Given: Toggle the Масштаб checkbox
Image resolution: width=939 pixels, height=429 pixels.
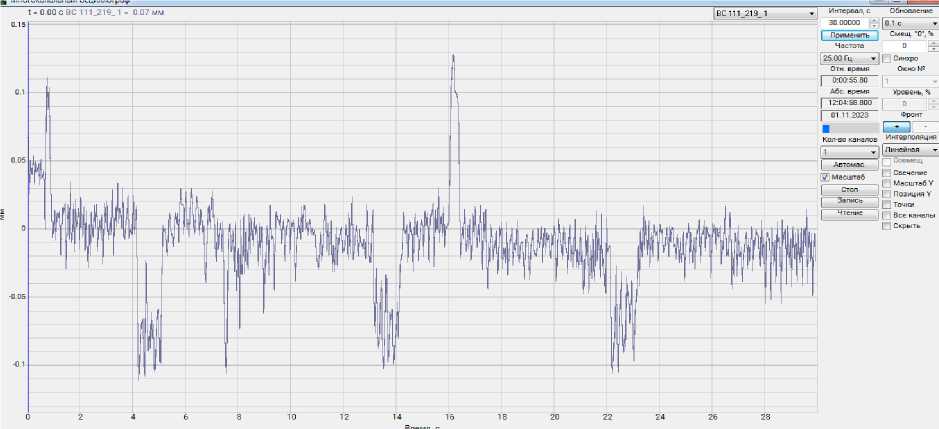Looking at the screenshot, I should point(825,177).
